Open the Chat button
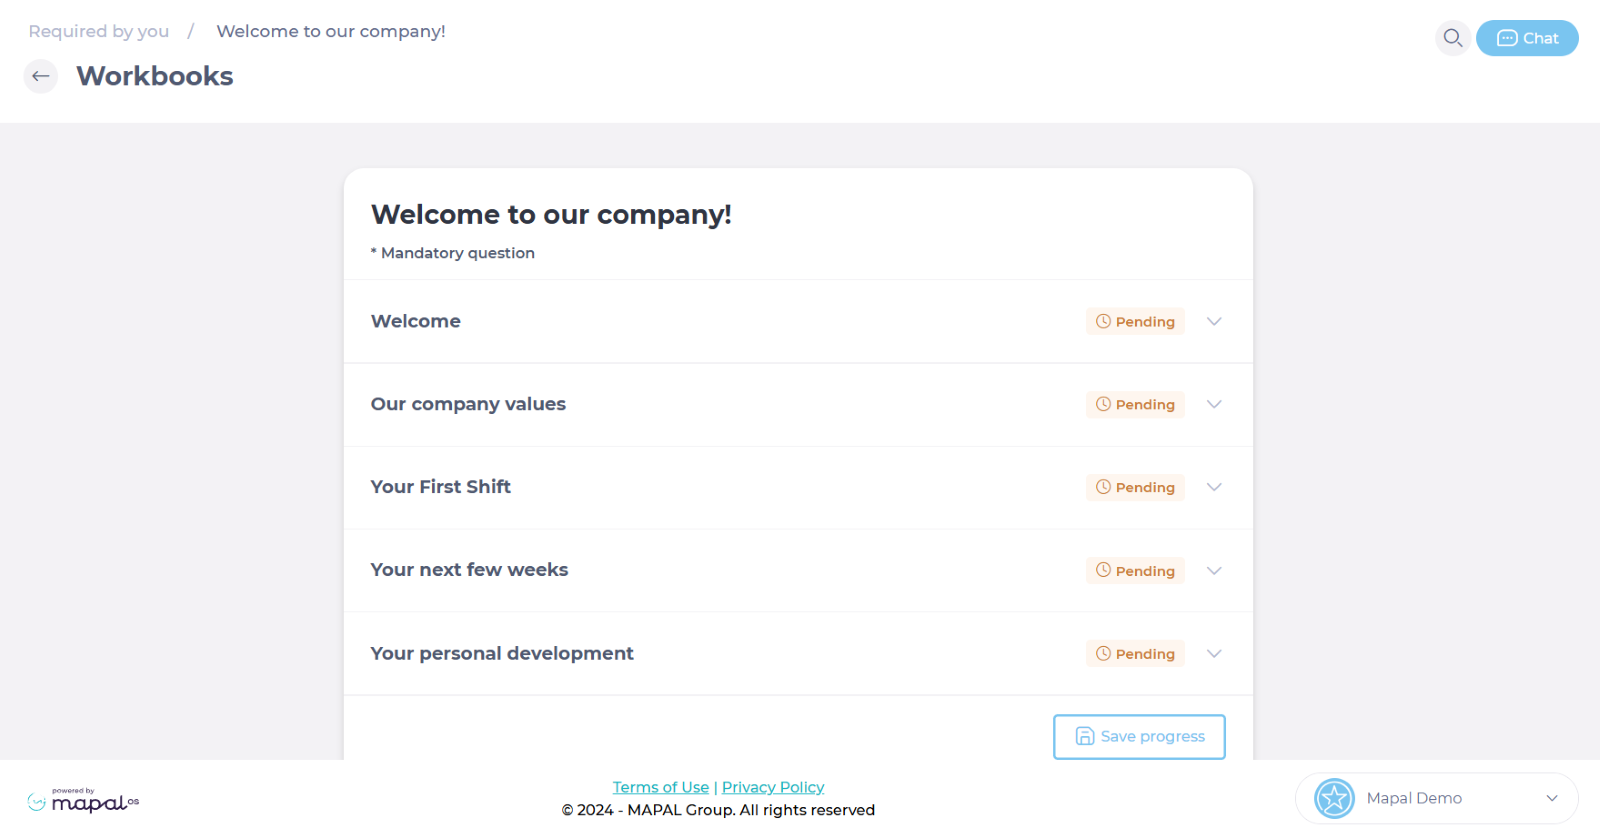The width and height of the screenshot is (1600, 830). 1527,38
